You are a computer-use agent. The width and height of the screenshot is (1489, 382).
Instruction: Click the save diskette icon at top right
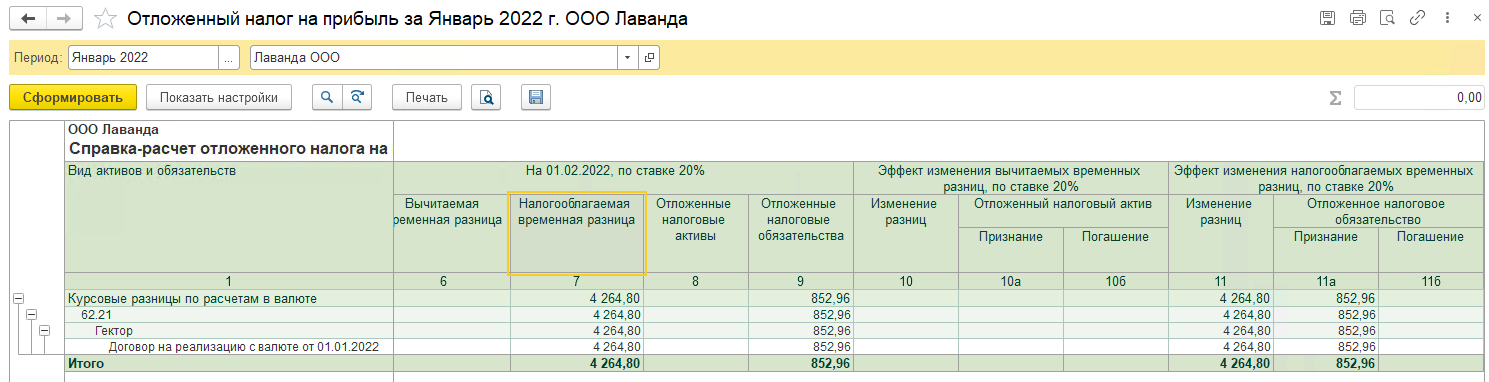click(1327, 18)
